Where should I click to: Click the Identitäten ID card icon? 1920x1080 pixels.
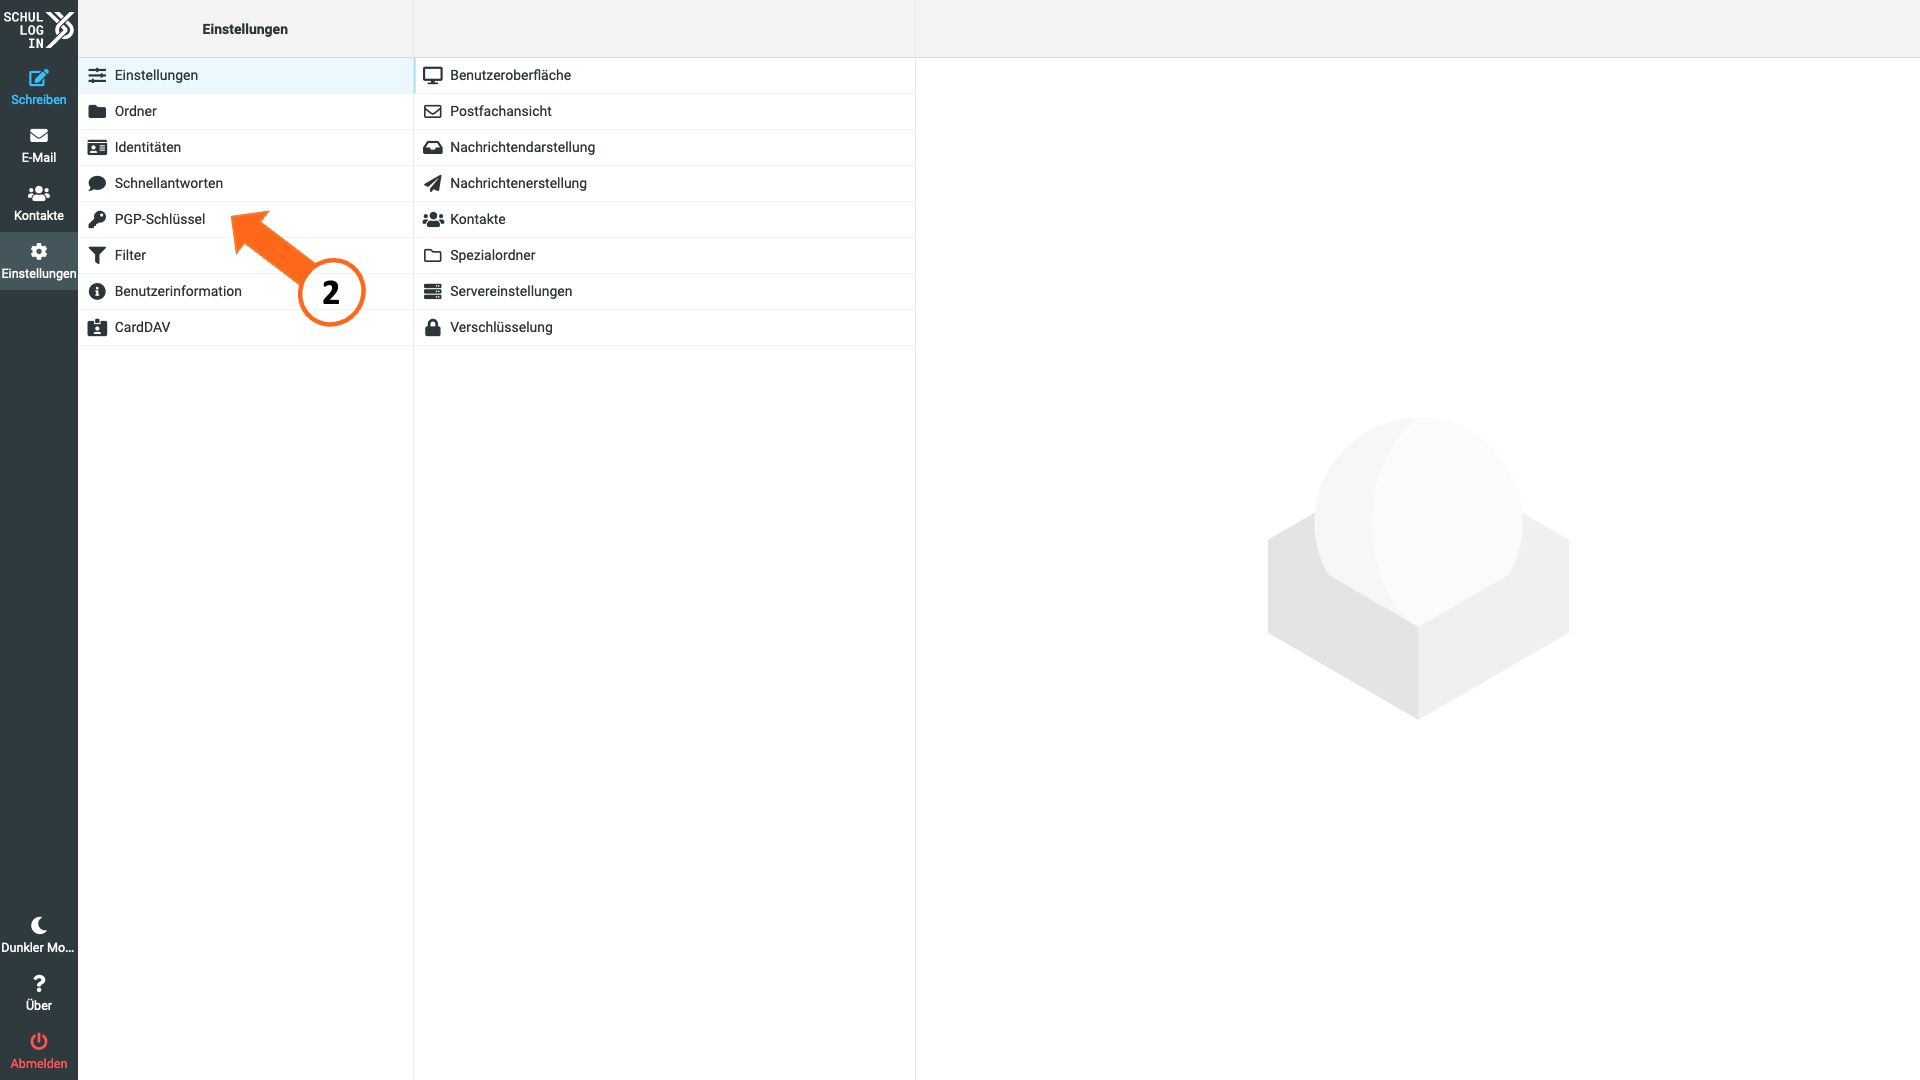pos(97,147)
